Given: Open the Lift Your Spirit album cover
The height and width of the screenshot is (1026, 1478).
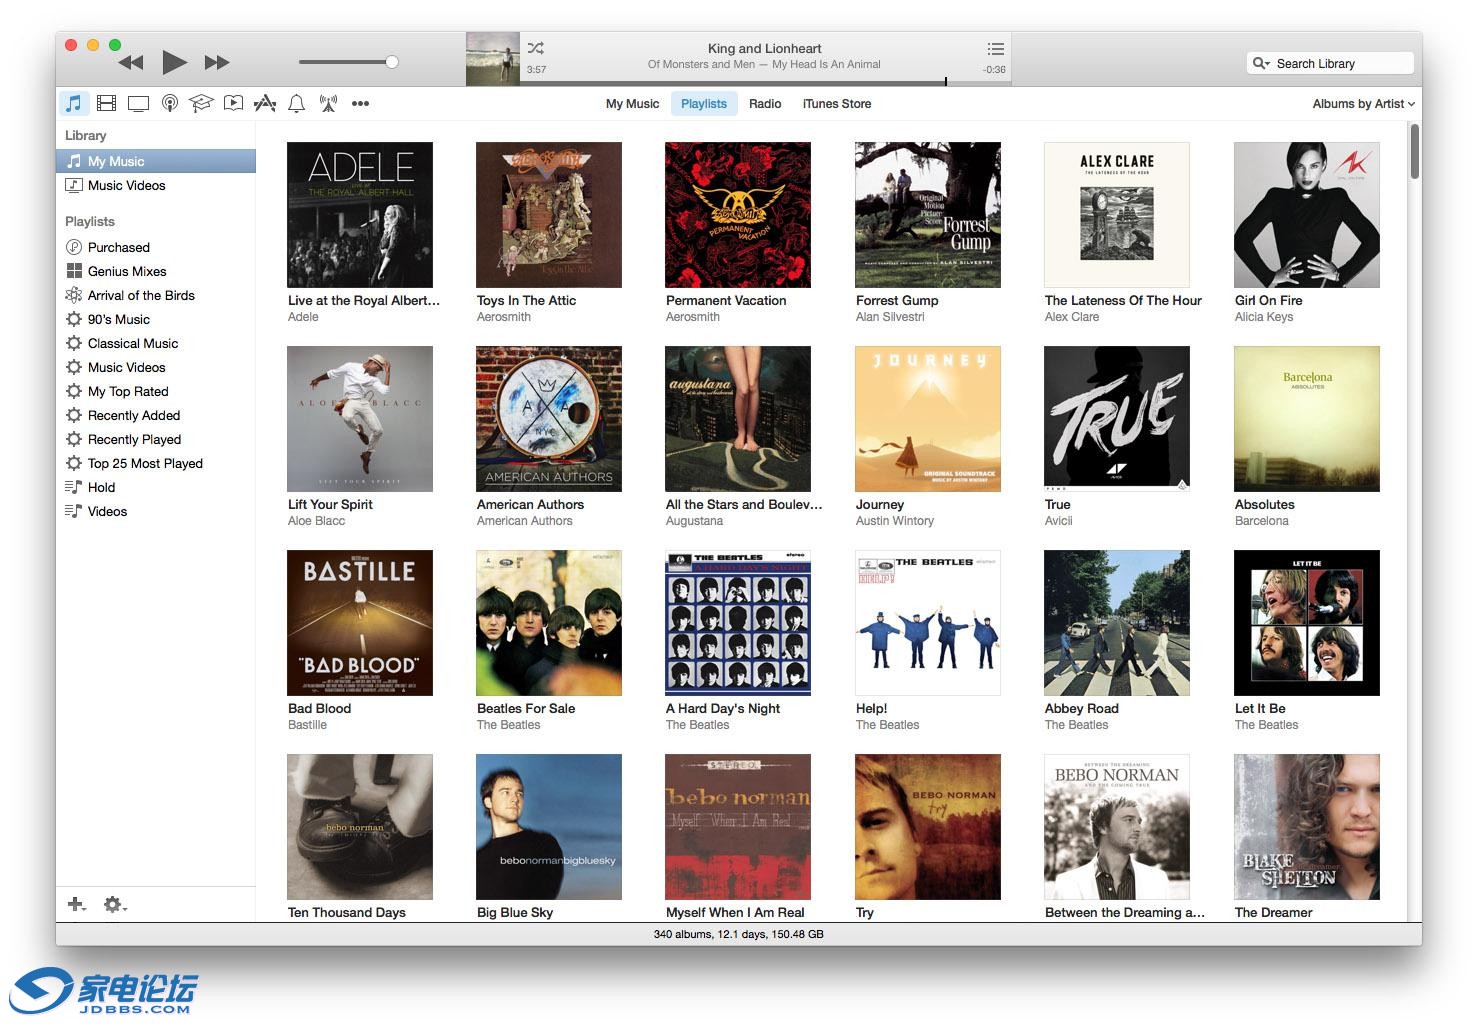Looking at the screenshot, I should [x=360, y=419].
